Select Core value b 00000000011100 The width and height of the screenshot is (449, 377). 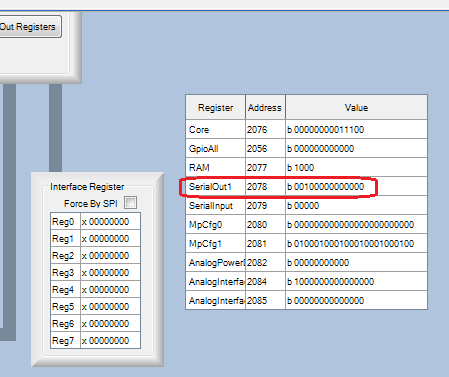[x=356, y=129]
